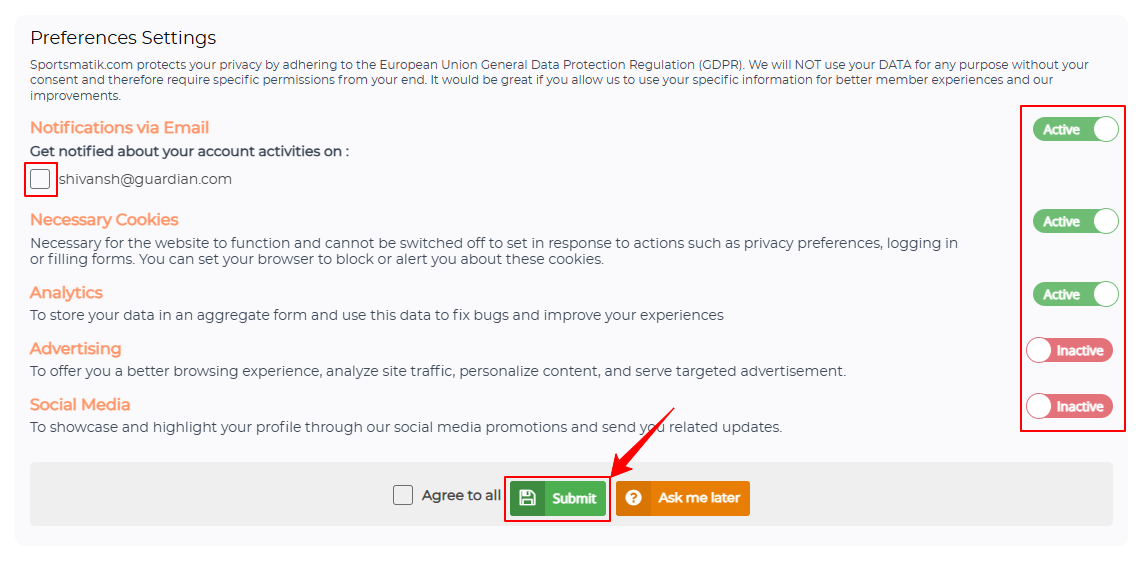This screenshot has width=1143, height=561.
Task: Activate the Social Media toggle
Action: pos(1069,407)
